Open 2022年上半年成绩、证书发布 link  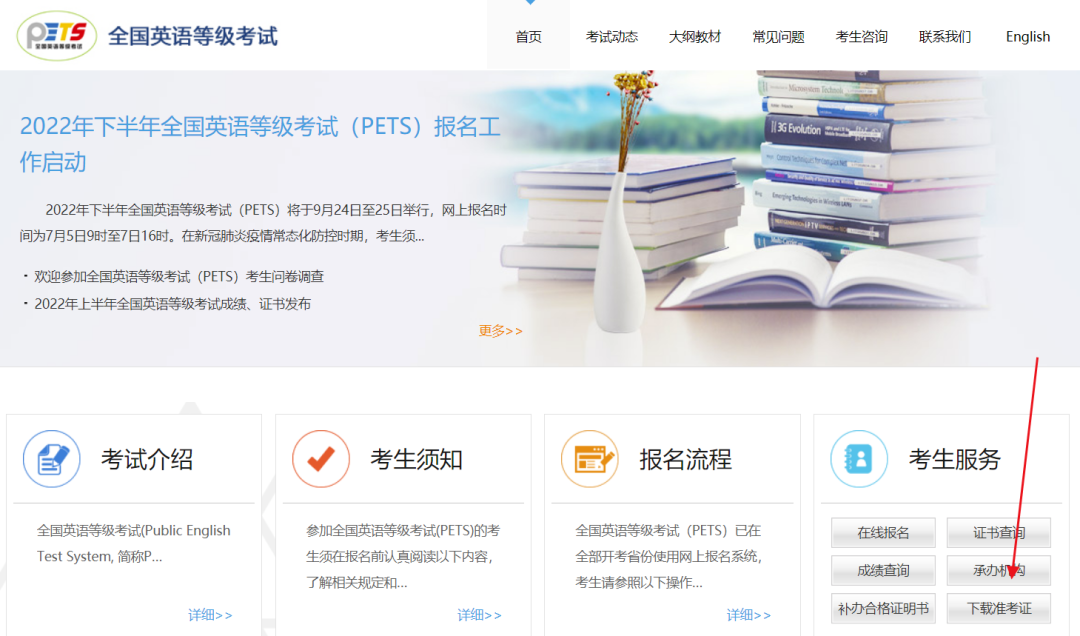pos(172,304)
